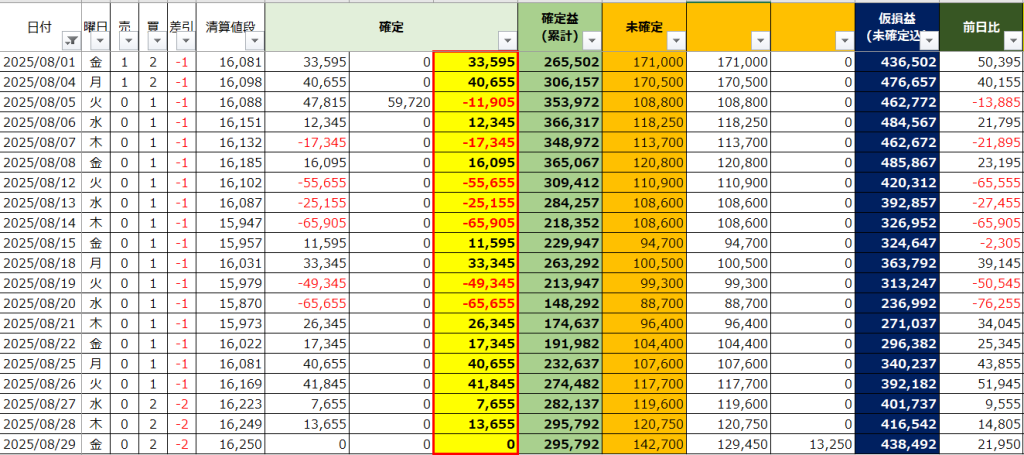Select the orange cell showing 142,700
The width and height of the screenshot is (1024, 455).
644,446
